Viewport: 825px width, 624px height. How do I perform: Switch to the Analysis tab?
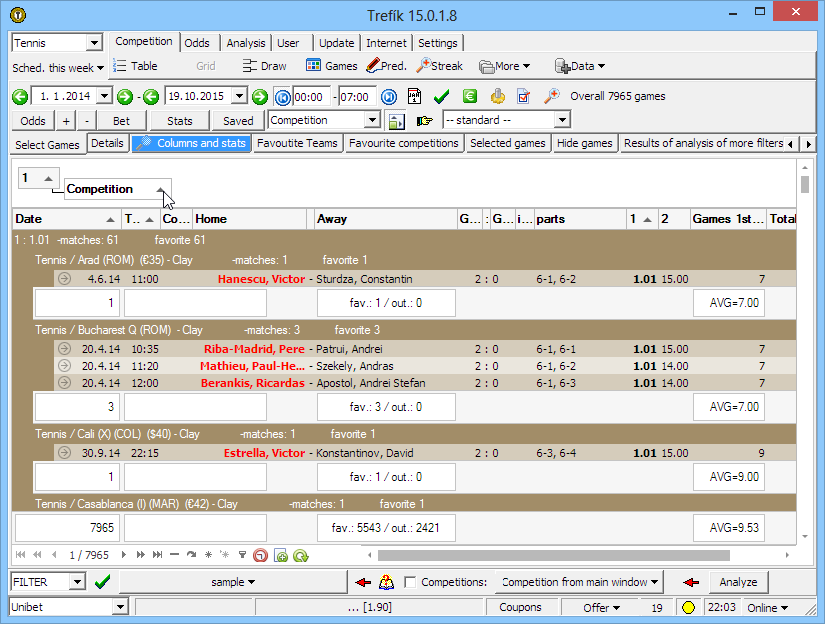point(245,43)
